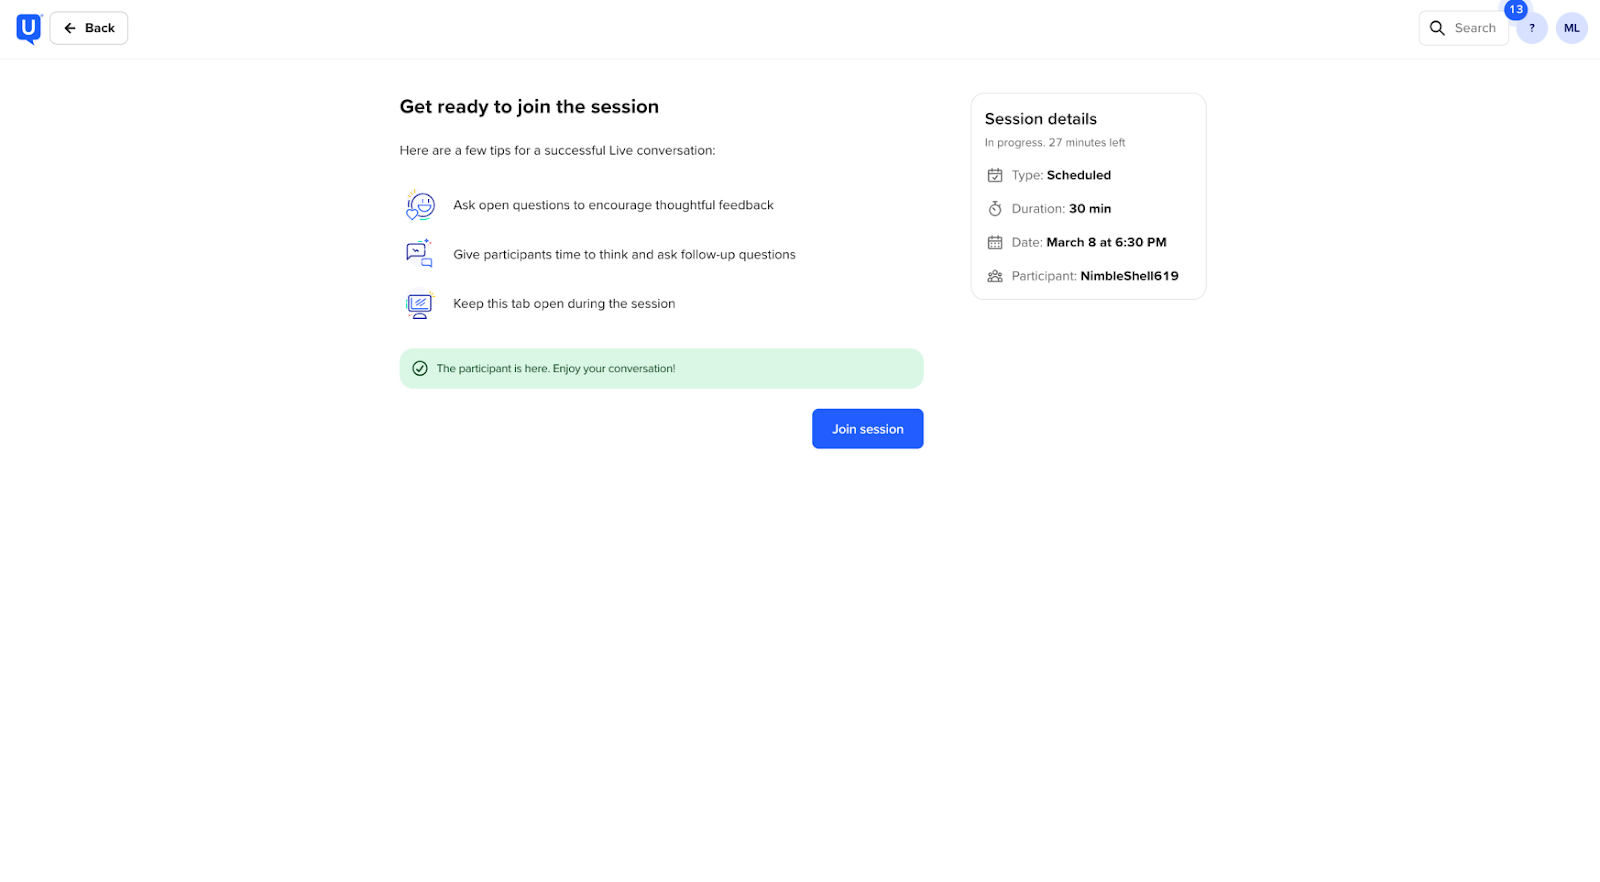
Task: Click the smiley icon beside open questions tip
Action: tap(420, 205)
